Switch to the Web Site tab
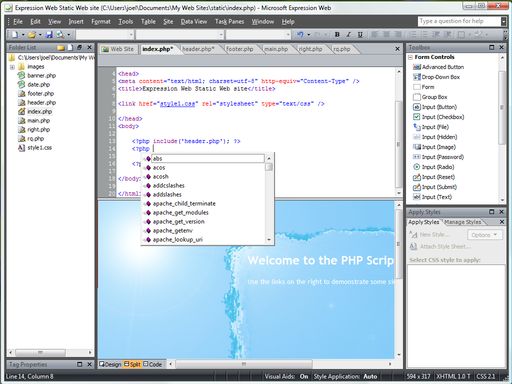The height and width of the screenshot is (384, 512). point(118,49)
